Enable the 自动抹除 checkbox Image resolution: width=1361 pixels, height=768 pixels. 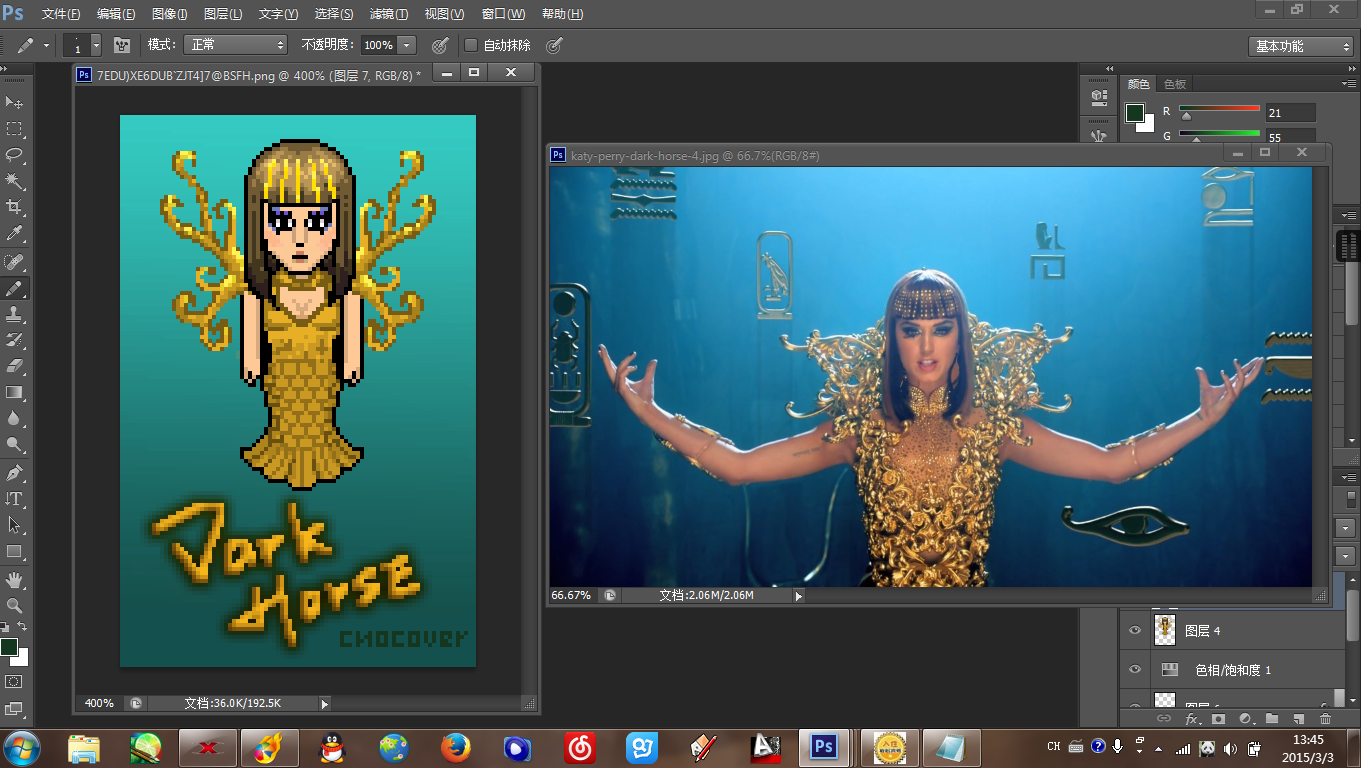click(471, 45)
